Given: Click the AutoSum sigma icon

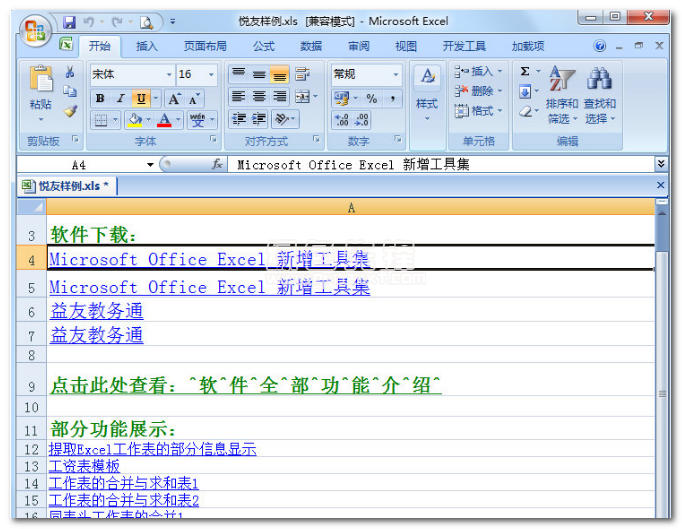Looking at the screenshot, I should click(525, 72).
